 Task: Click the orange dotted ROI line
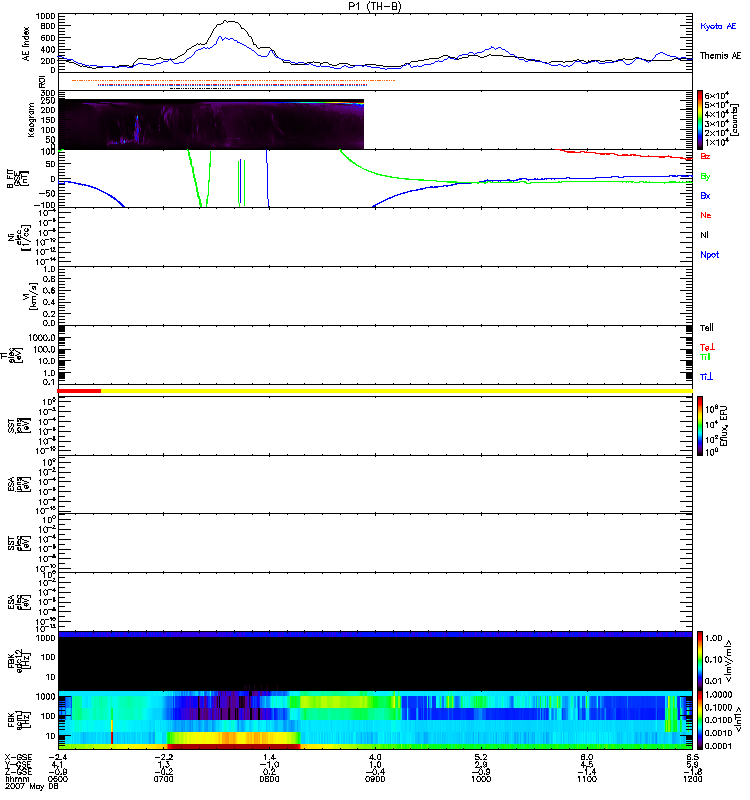(x=234, y=81)
